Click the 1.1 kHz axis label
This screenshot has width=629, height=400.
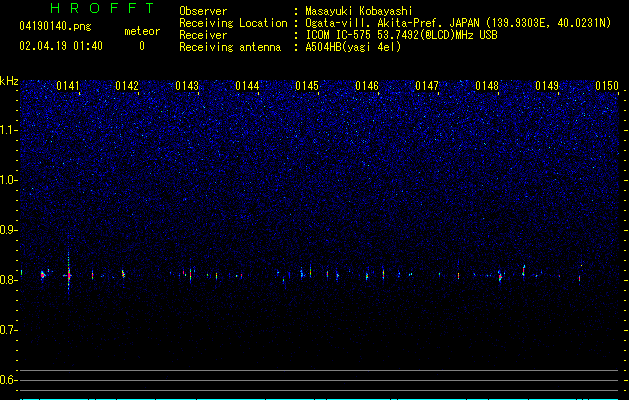7,130
